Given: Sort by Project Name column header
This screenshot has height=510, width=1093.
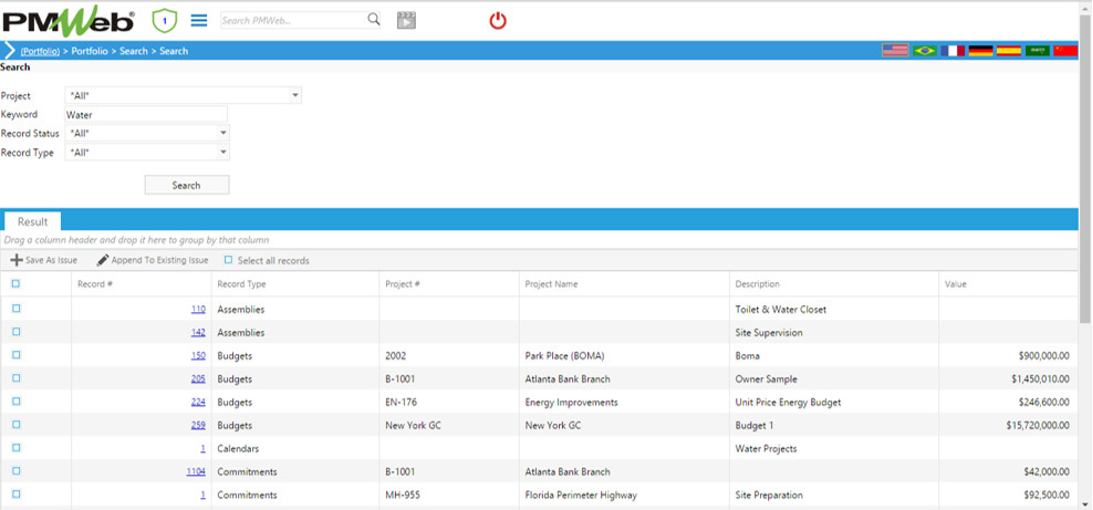Looking at the screenshot, I should click(551, 284).
